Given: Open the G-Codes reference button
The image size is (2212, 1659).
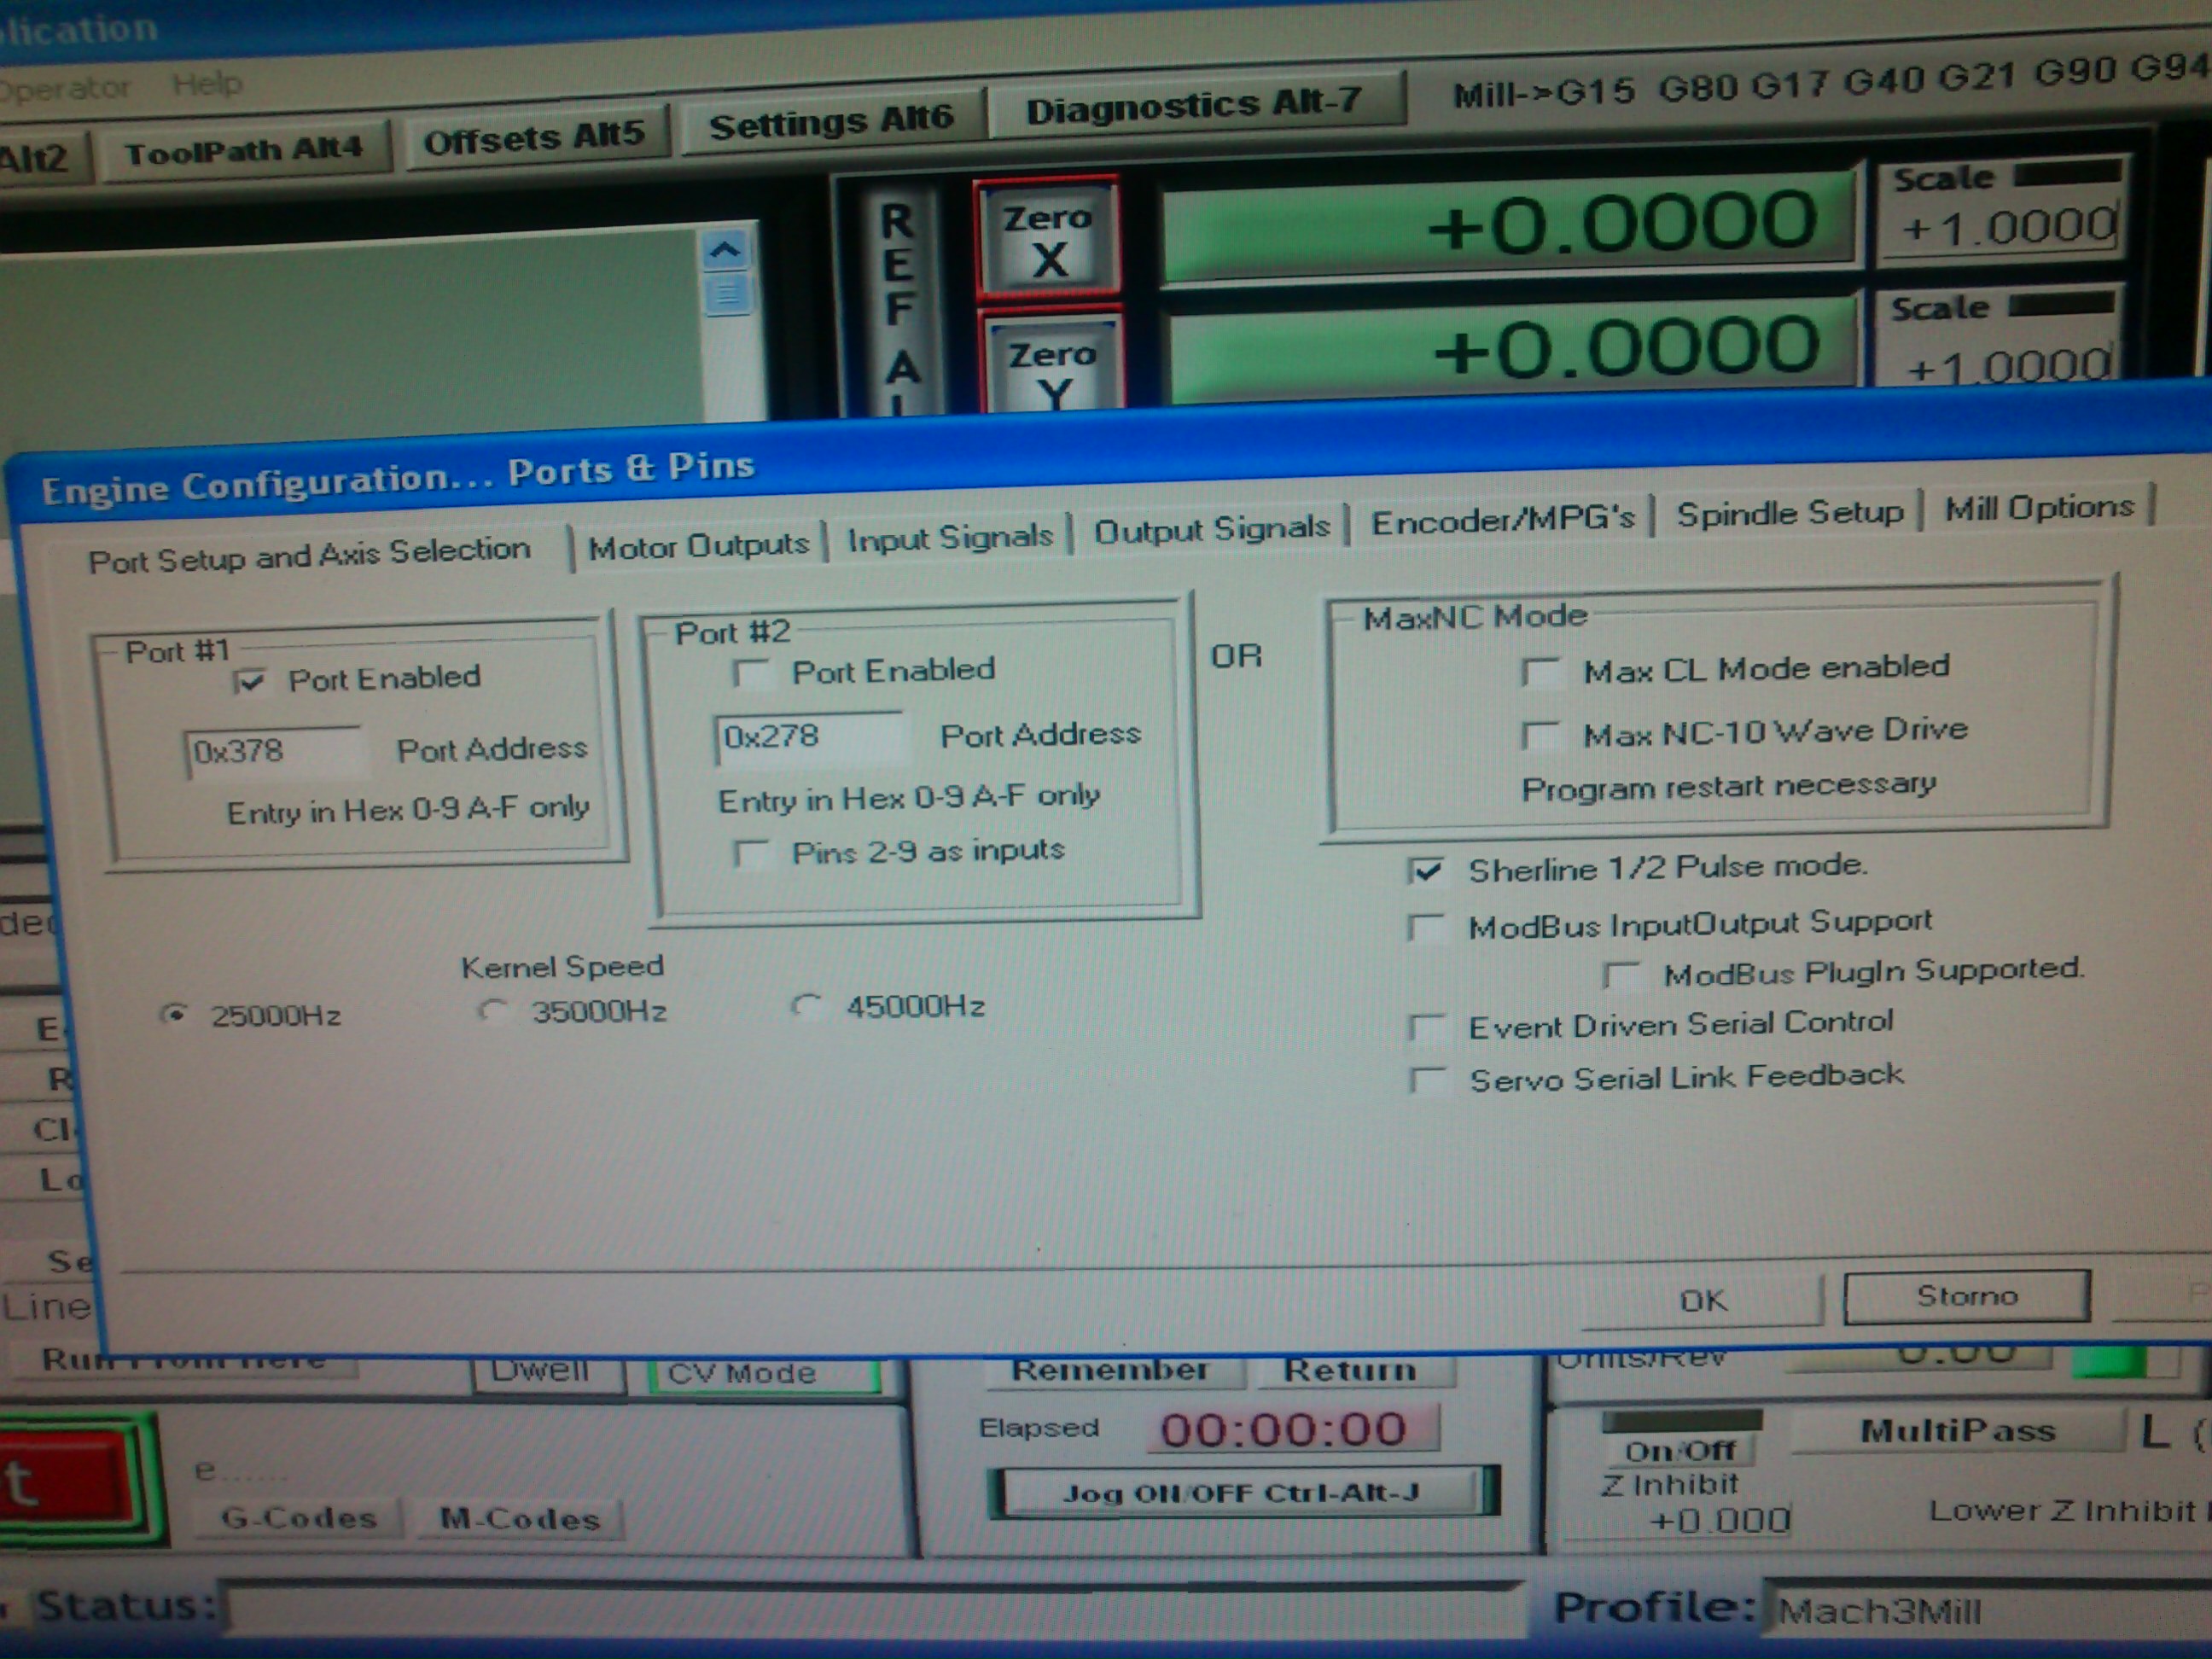Looking at the screenshot, I should (299, 1518).
